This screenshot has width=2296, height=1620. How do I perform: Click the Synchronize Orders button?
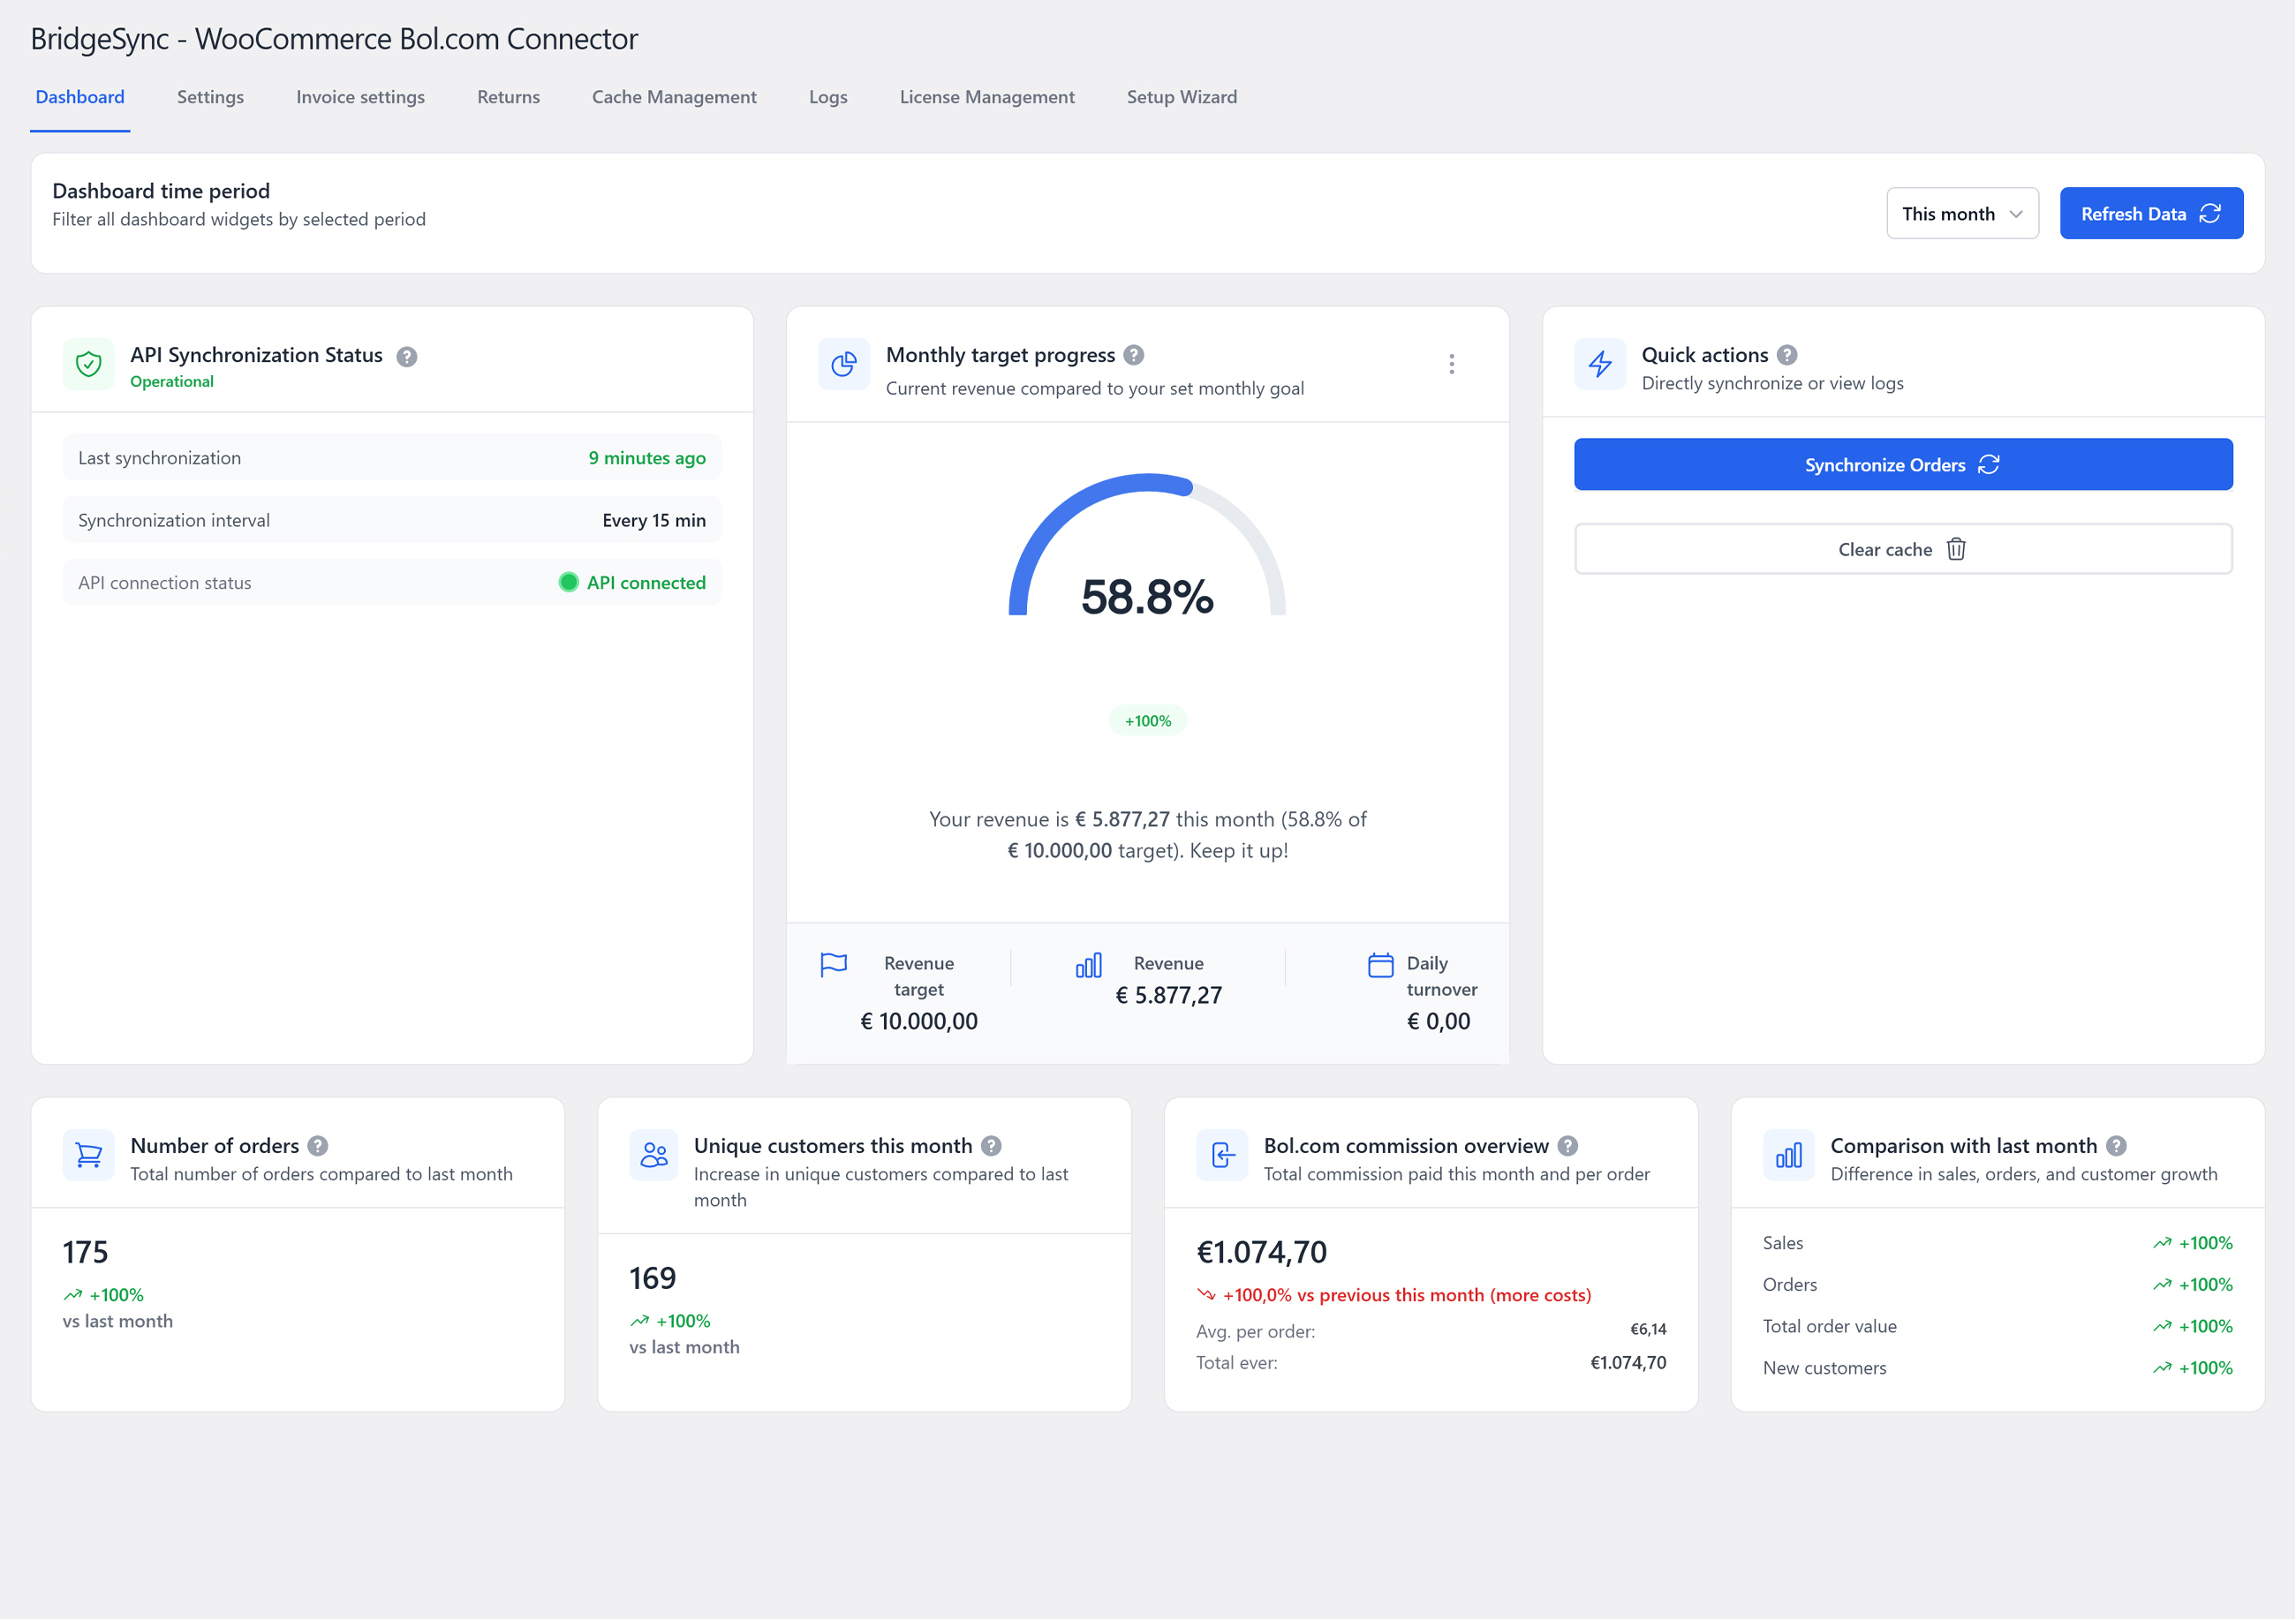[x=1903, y=465]
